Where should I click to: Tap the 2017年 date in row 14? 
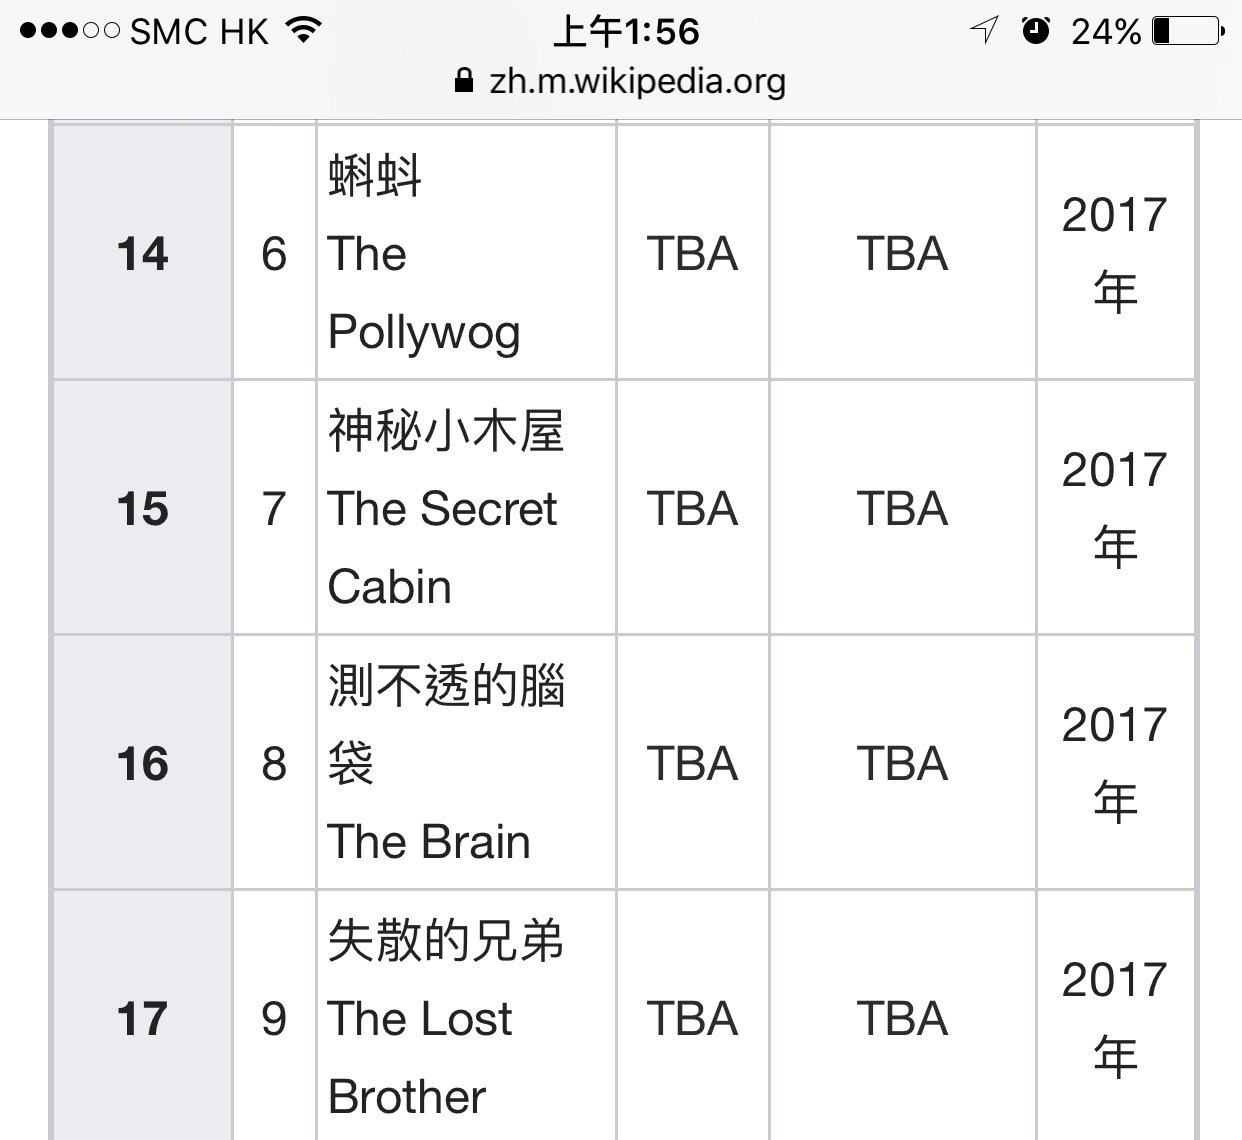click(x=1115, y=253)
